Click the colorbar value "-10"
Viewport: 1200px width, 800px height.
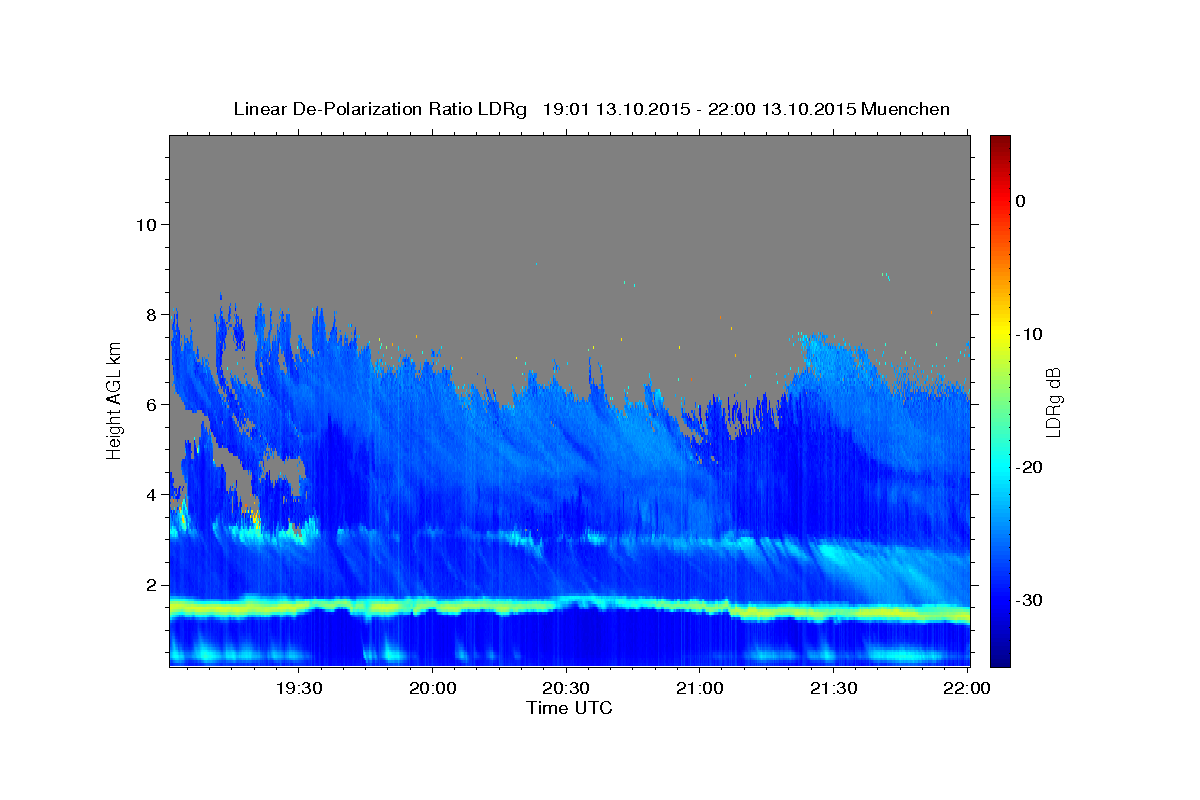[1030, 334]
